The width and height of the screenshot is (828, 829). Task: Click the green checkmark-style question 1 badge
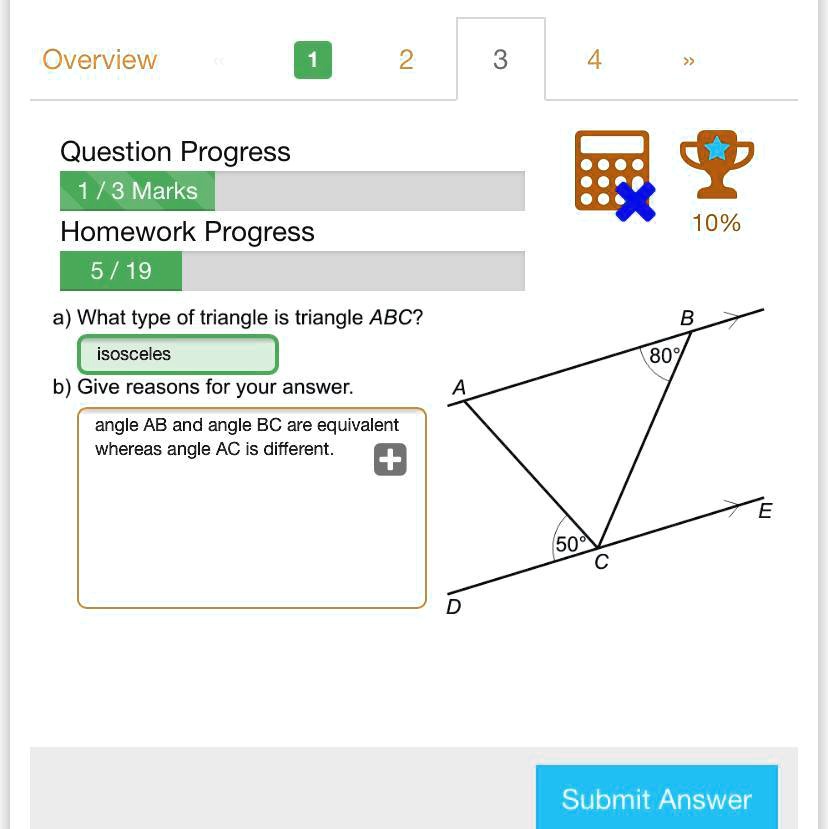click(313, 60)
